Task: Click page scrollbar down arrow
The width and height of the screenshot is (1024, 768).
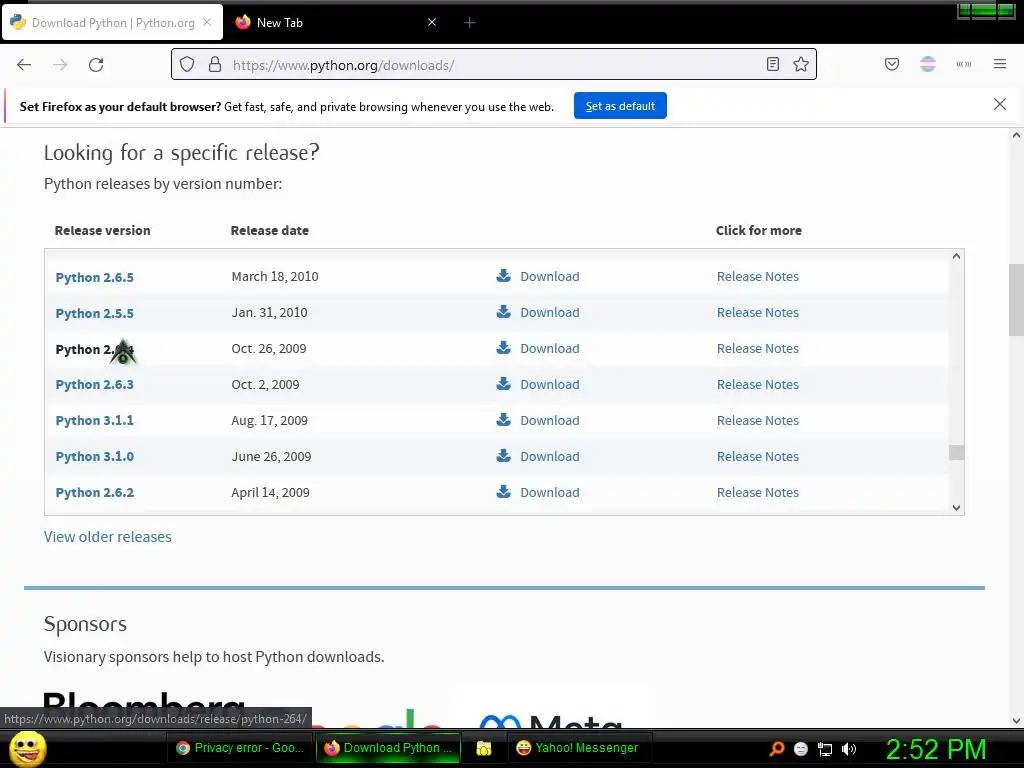Action: coord(1016,721)
